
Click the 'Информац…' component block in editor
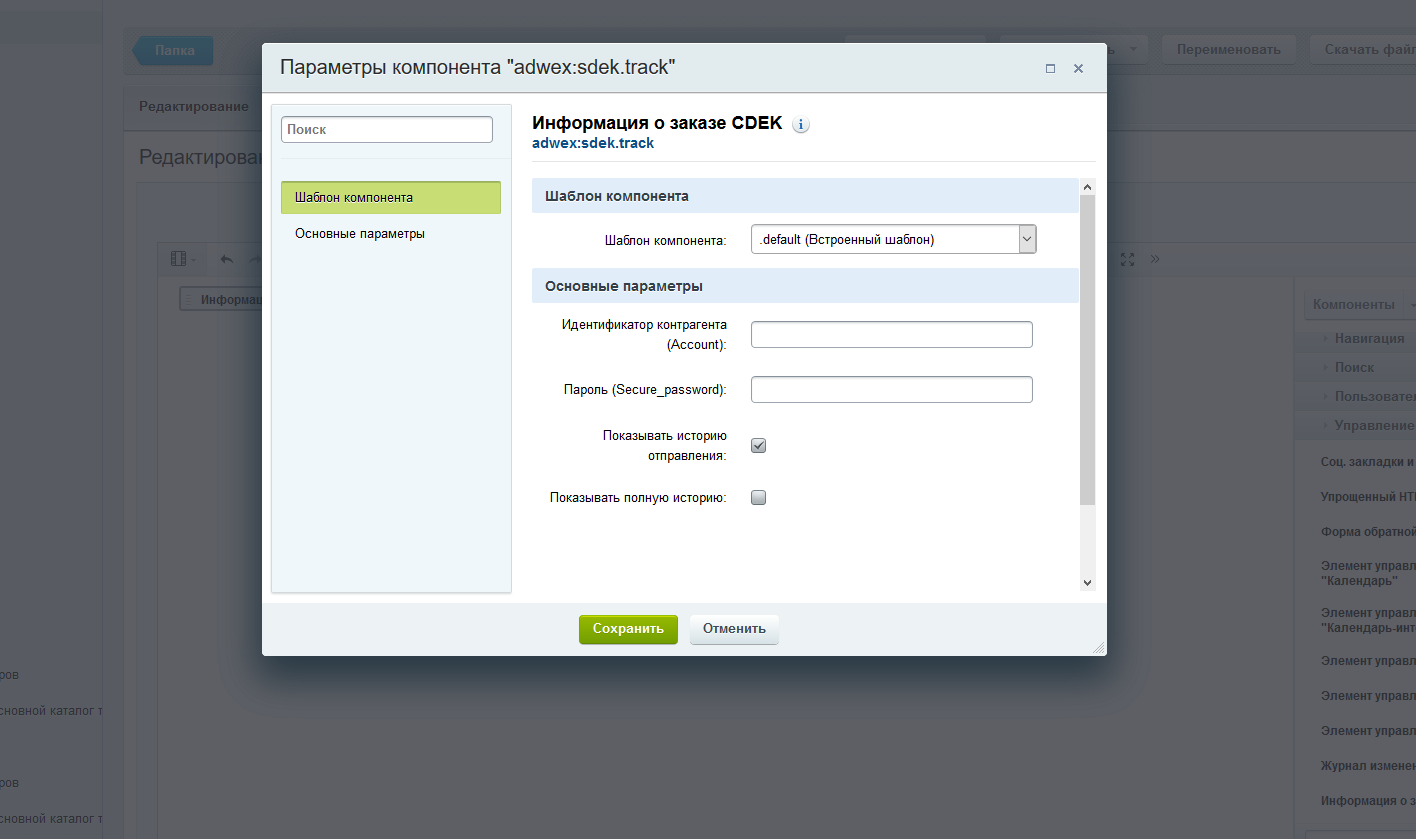(221, 299)
